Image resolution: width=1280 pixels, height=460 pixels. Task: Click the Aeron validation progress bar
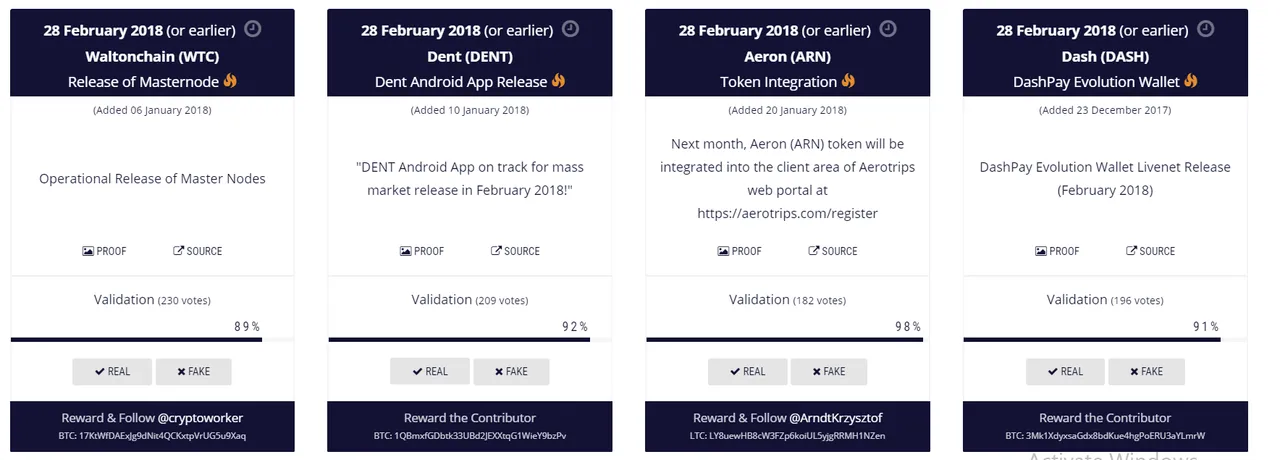(x=787, y=340)
